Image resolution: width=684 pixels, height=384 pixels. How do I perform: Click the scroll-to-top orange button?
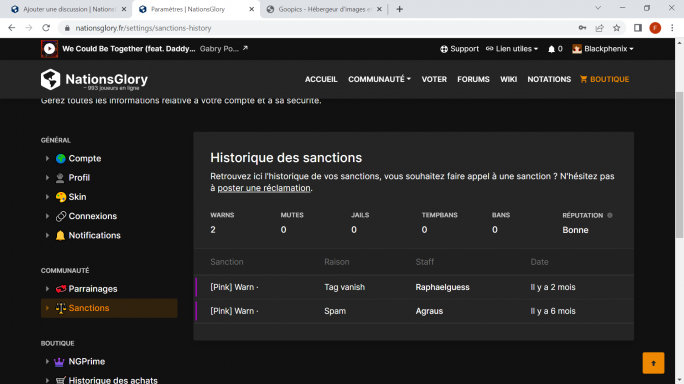(653, 363)
